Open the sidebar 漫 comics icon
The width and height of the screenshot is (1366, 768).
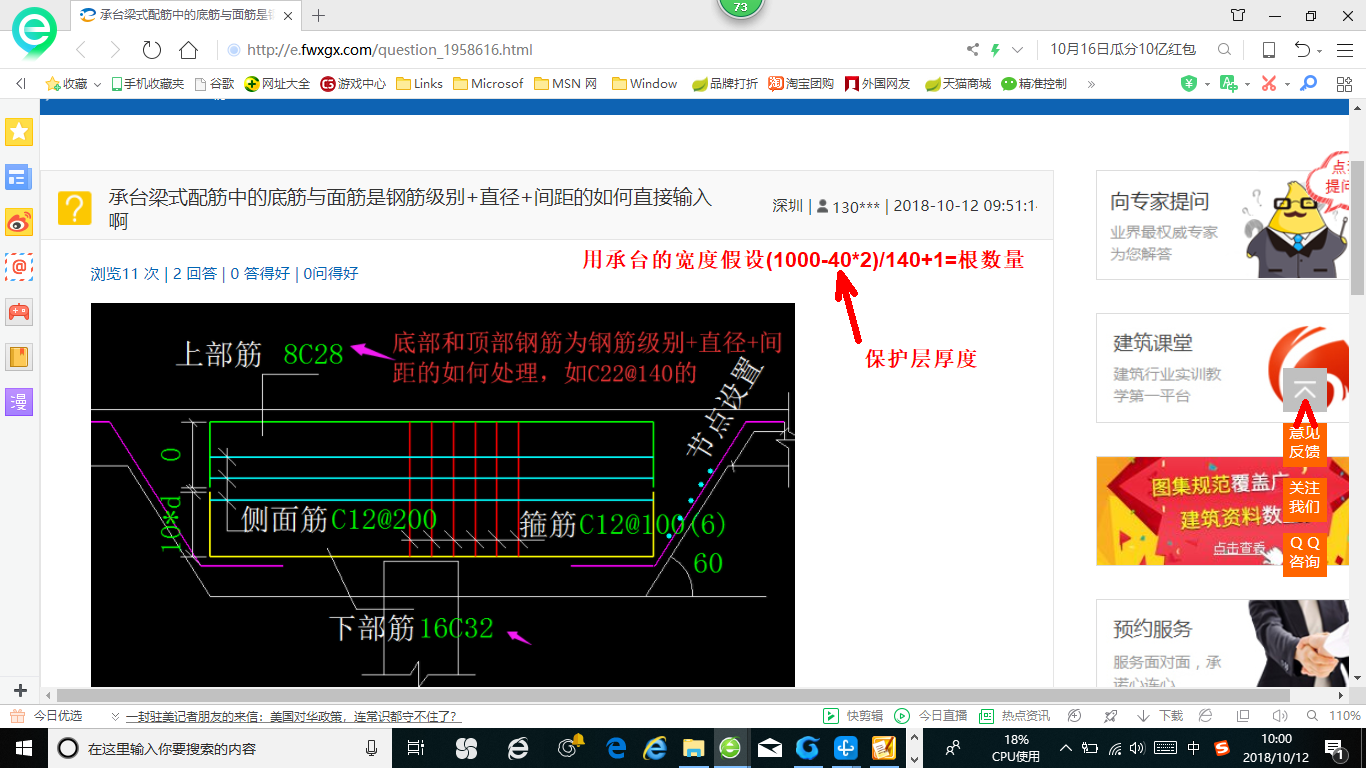pyautogui.click(x=19, y=401)
